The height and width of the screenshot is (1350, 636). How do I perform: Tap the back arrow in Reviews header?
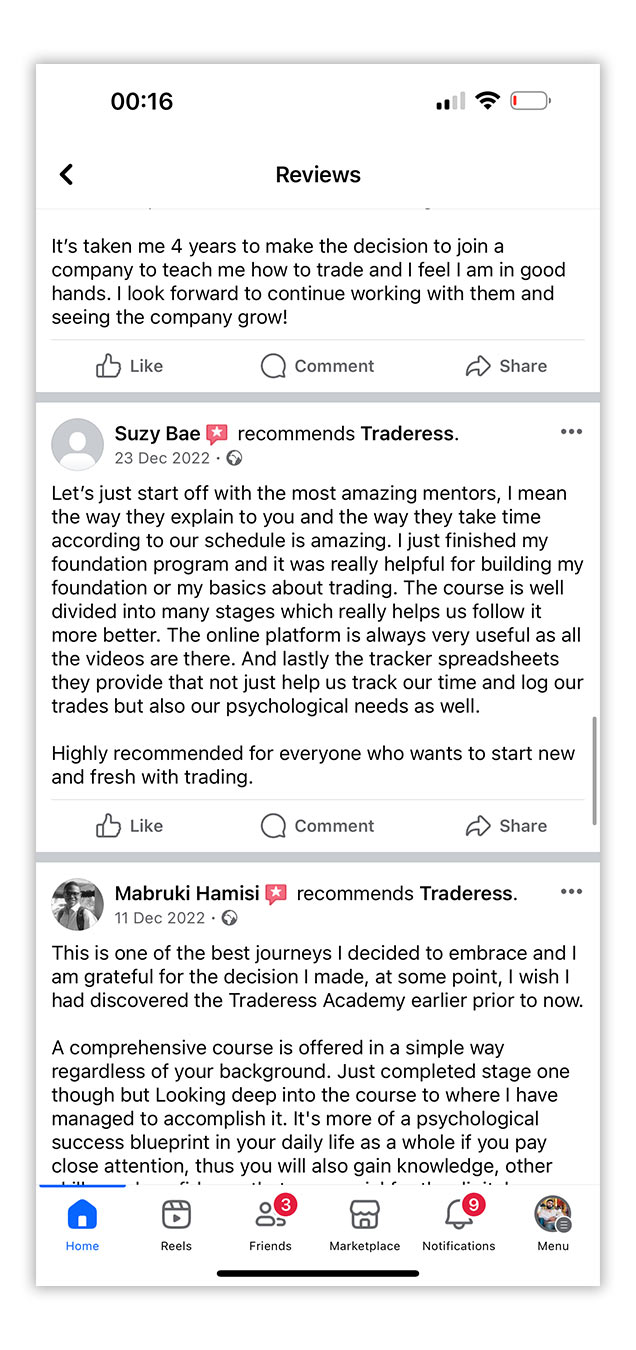[x=67, y=175]
